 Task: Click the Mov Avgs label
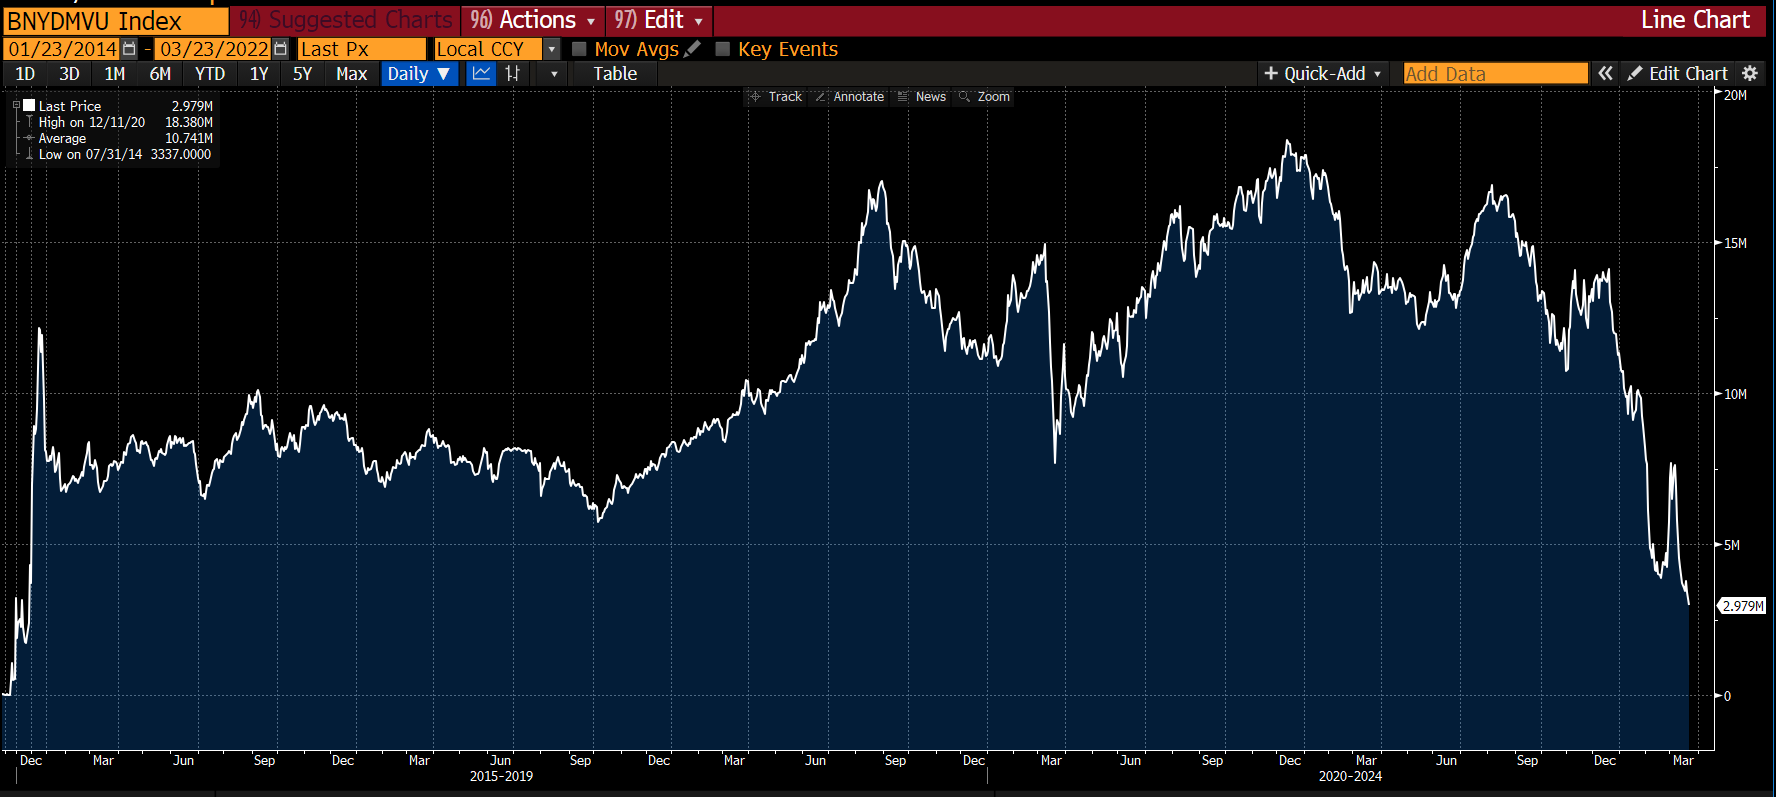(636, 49)
